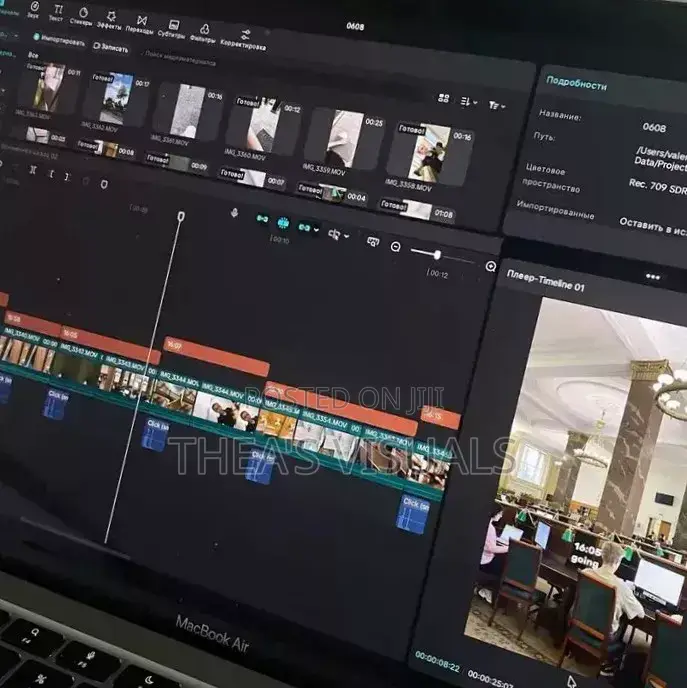The height and width of the screenshot is (688, 687).
Task: Click the Оставить в ис... value
Action: point(653,227)
